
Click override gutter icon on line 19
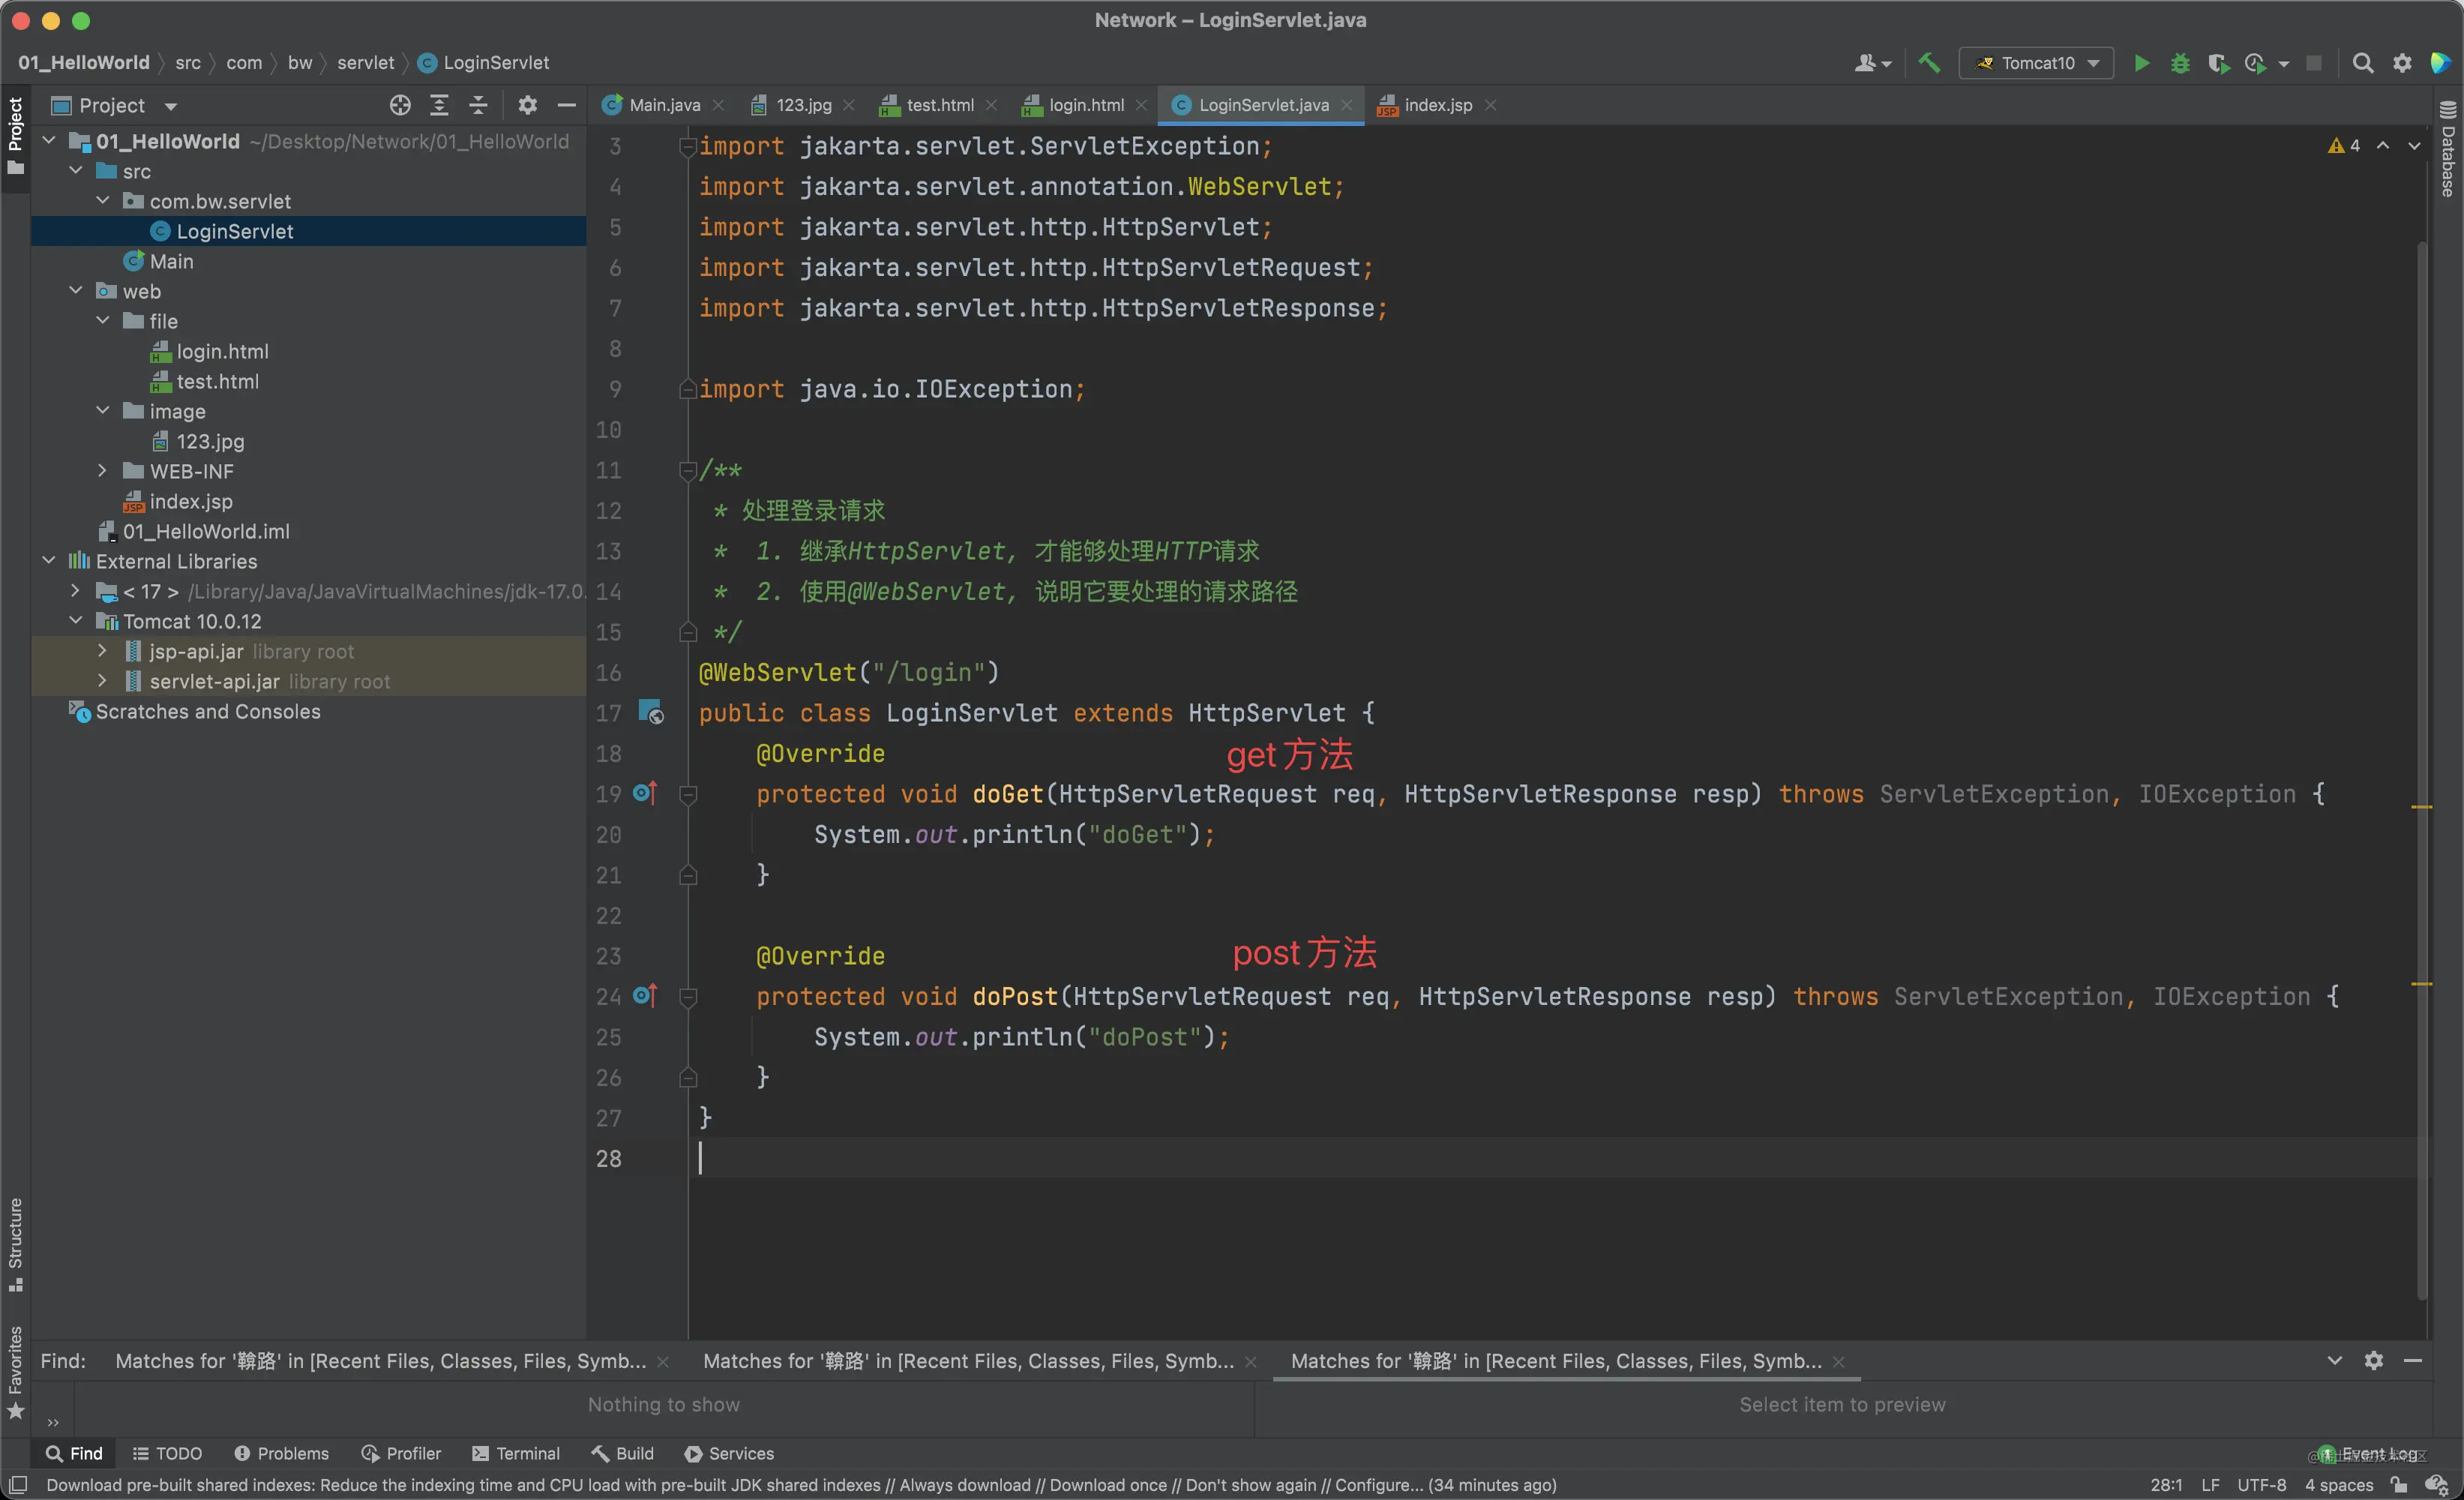point(645,793)
